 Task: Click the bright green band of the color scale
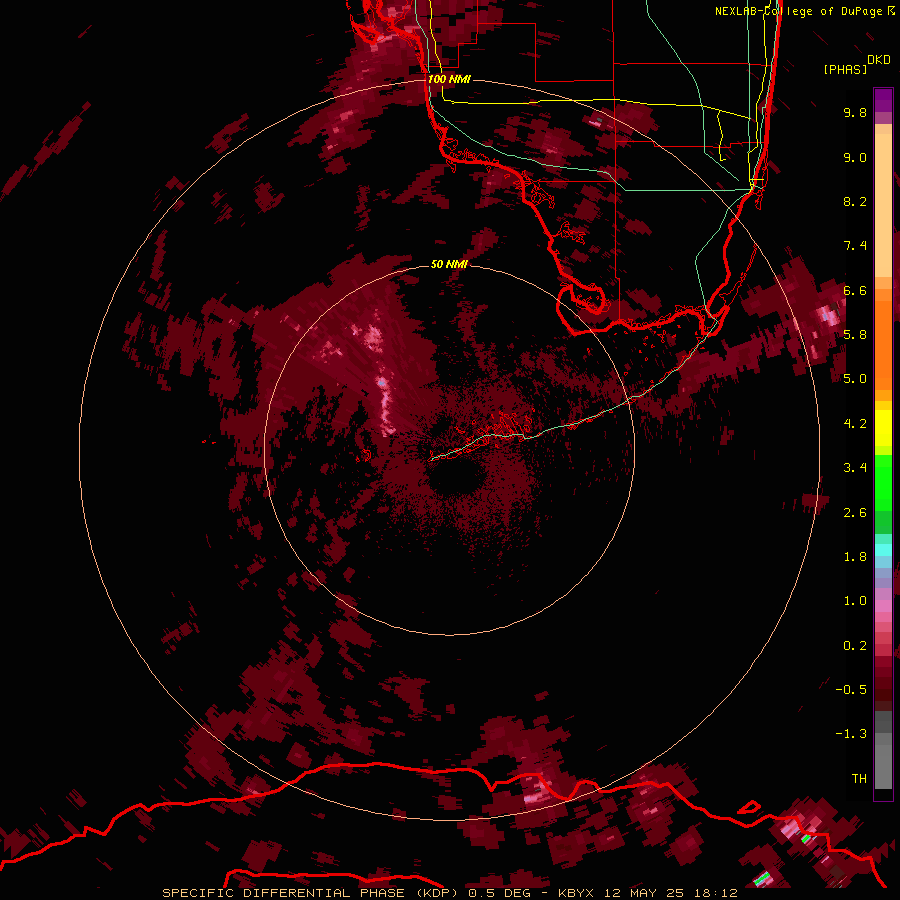pyautogui.click(x=883, y=482)
